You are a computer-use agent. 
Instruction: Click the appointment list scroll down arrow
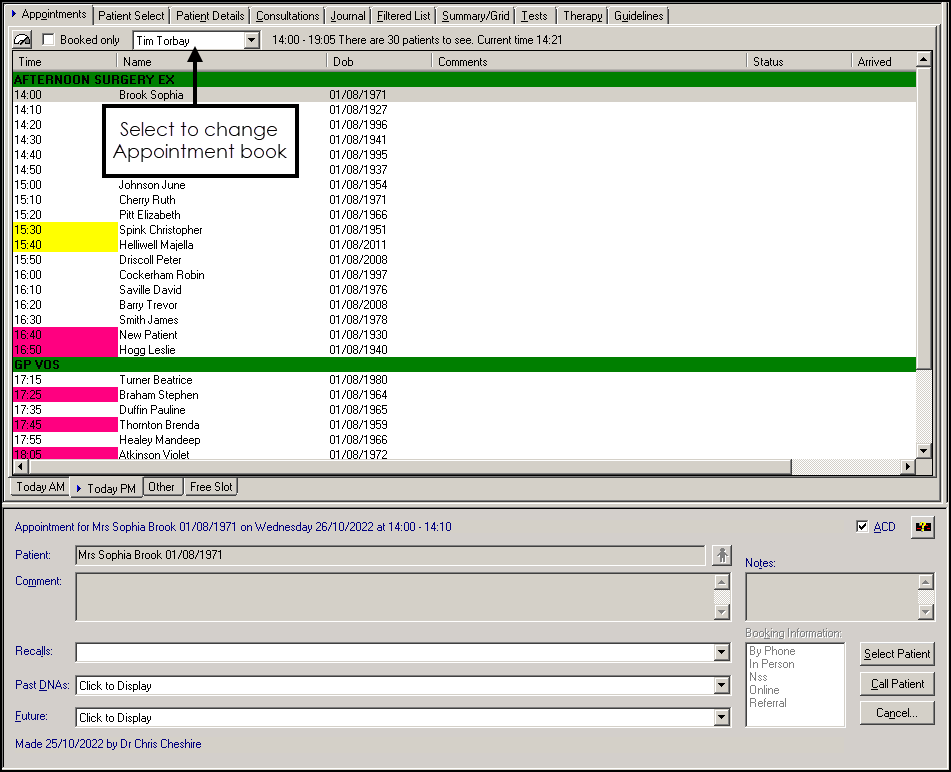(x=925, y=451)
